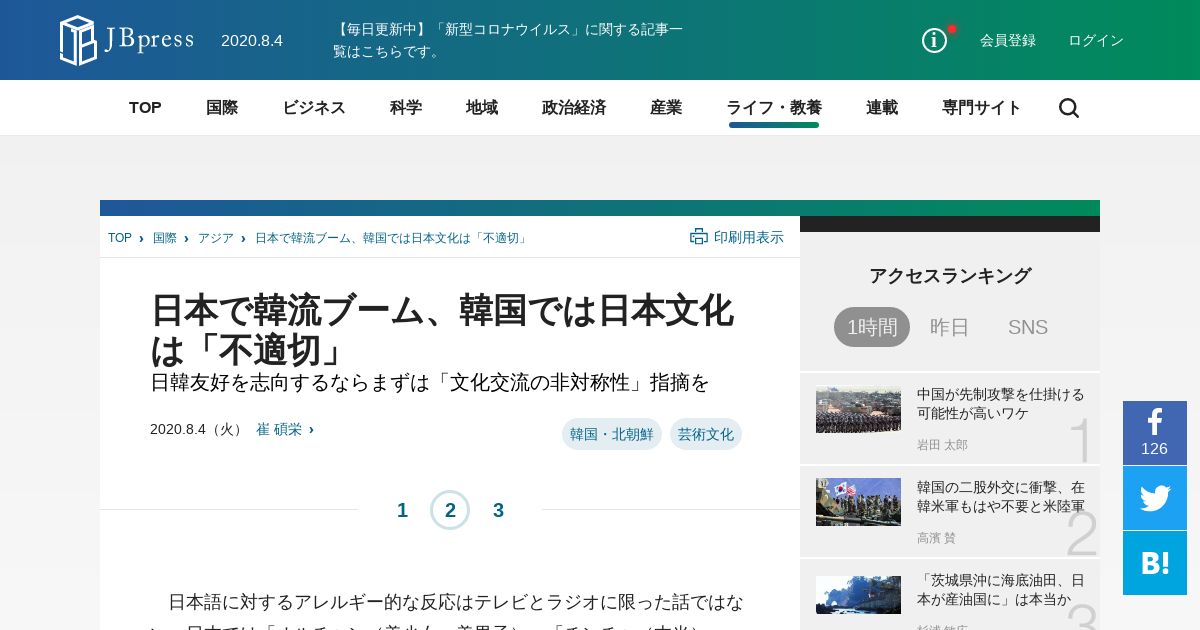The image size is (1200, 630).
Task: Select current article page 2
Action: (450, 510)
